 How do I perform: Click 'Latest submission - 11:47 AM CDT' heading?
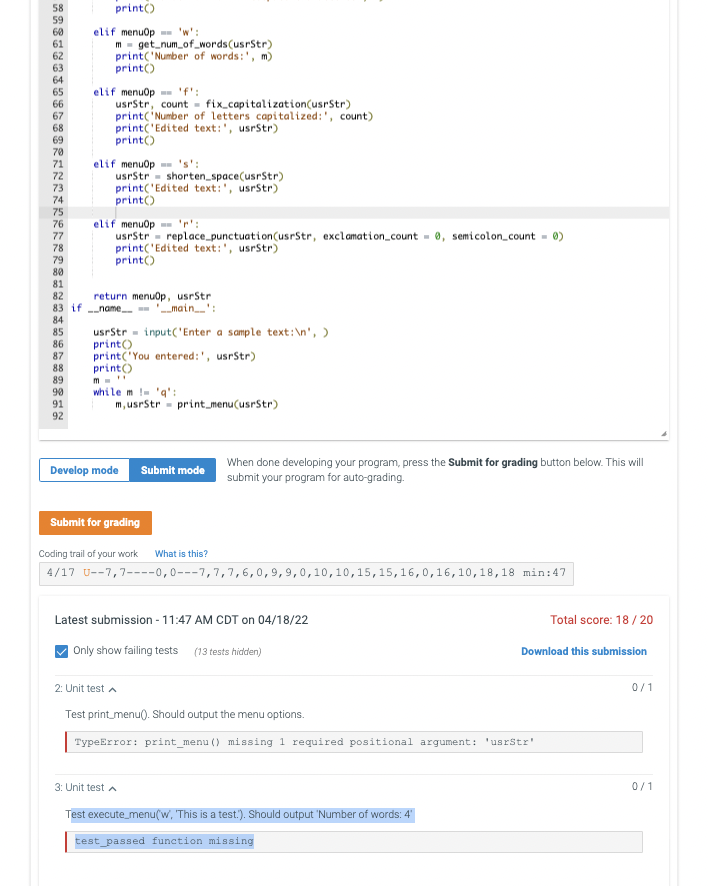[181, 620]
